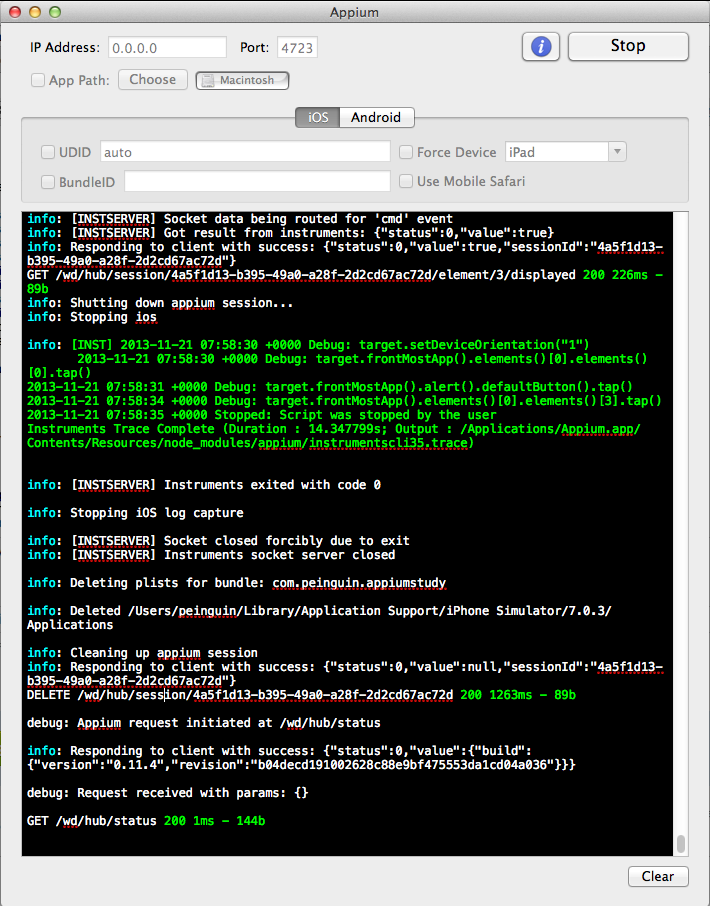Choose an app path file
The image size is (710, 906).
coord(153,80)
